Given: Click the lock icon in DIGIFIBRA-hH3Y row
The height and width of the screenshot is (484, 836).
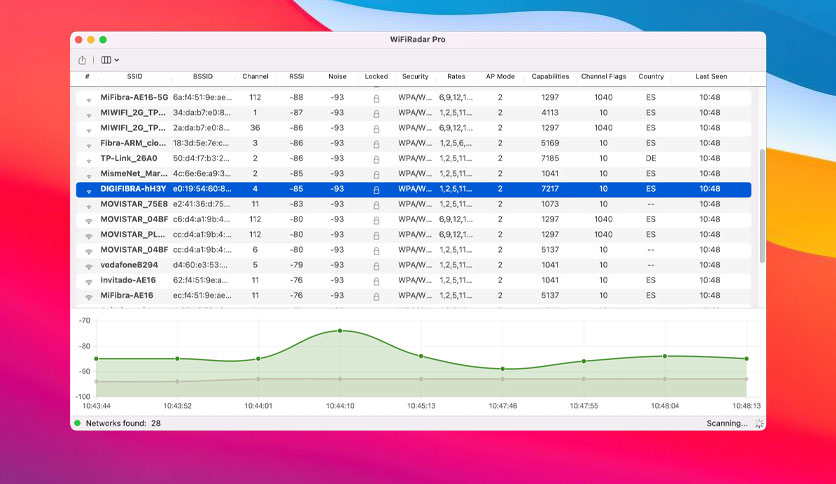Looking at the screenshot, I should coord(376,190).
